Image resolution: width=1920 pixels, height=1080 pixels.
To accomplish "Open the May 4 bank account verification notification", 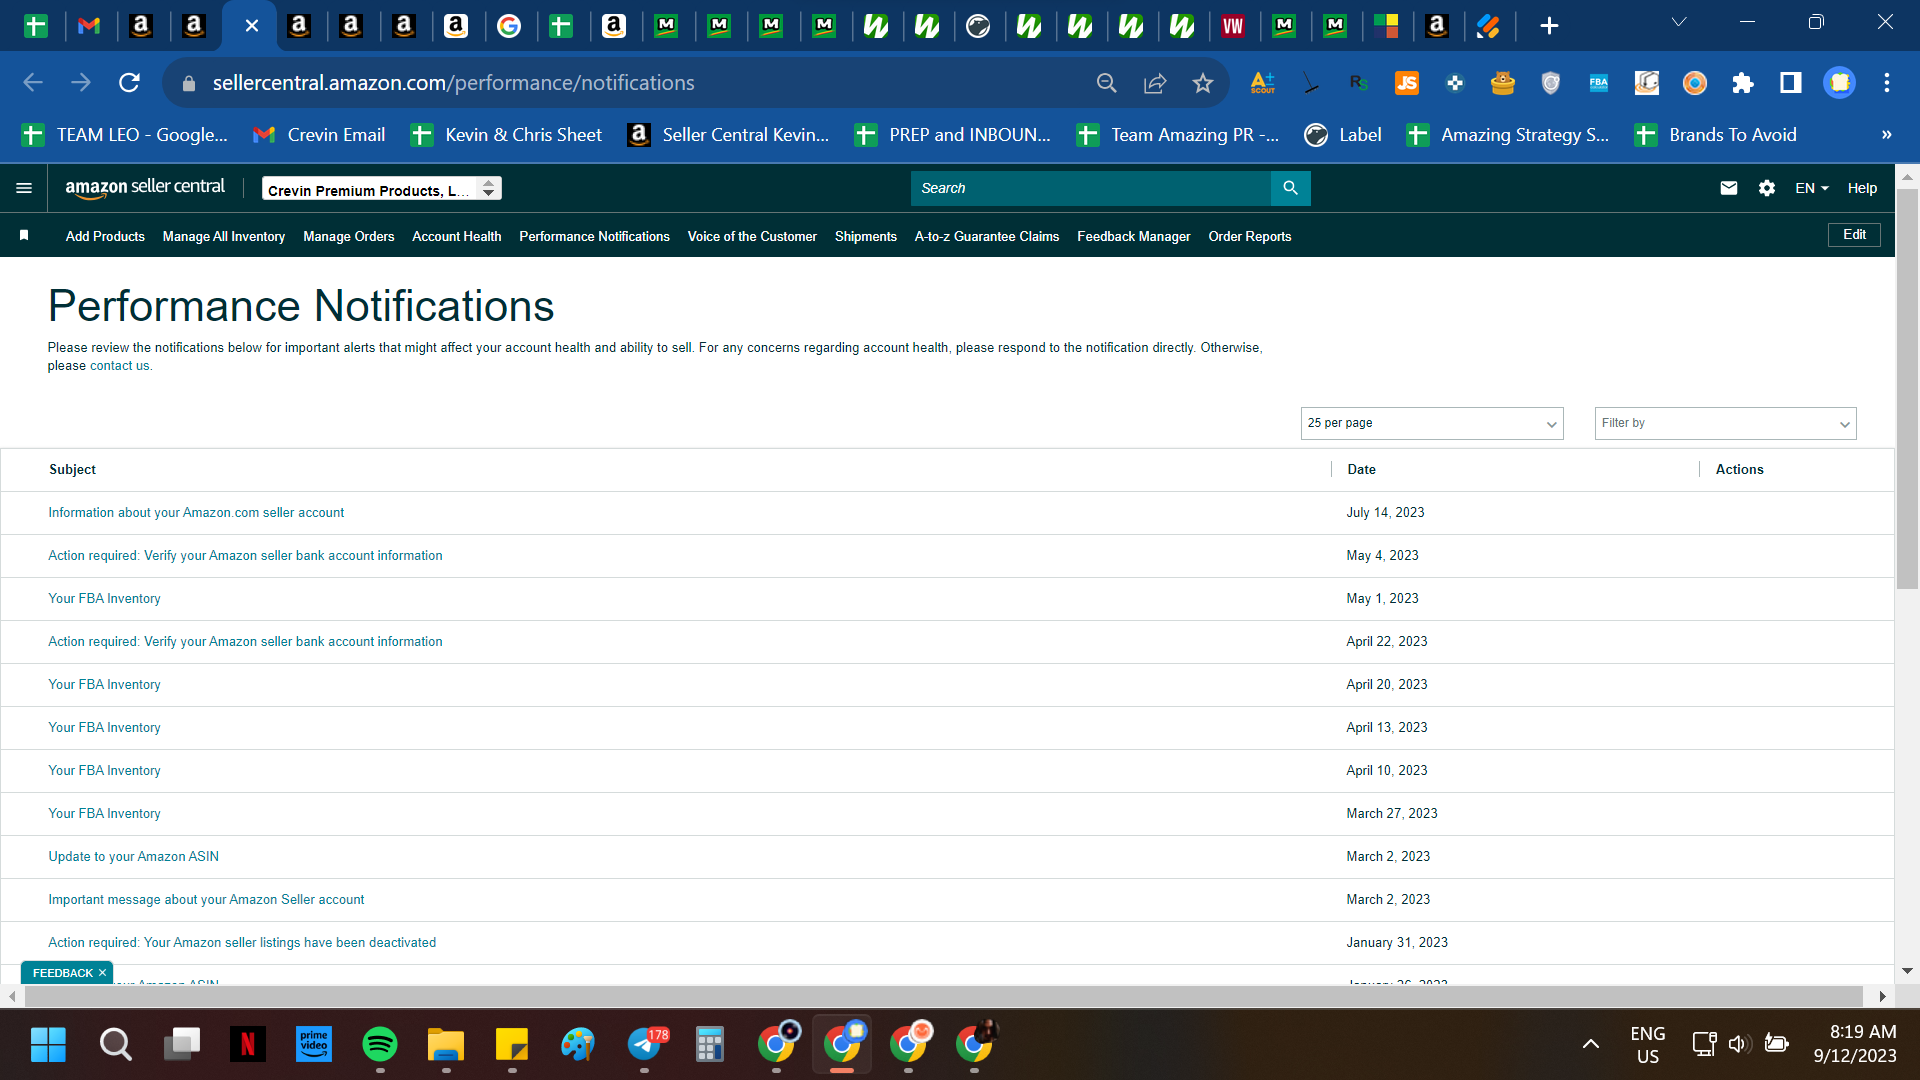I will click(245, 556).
